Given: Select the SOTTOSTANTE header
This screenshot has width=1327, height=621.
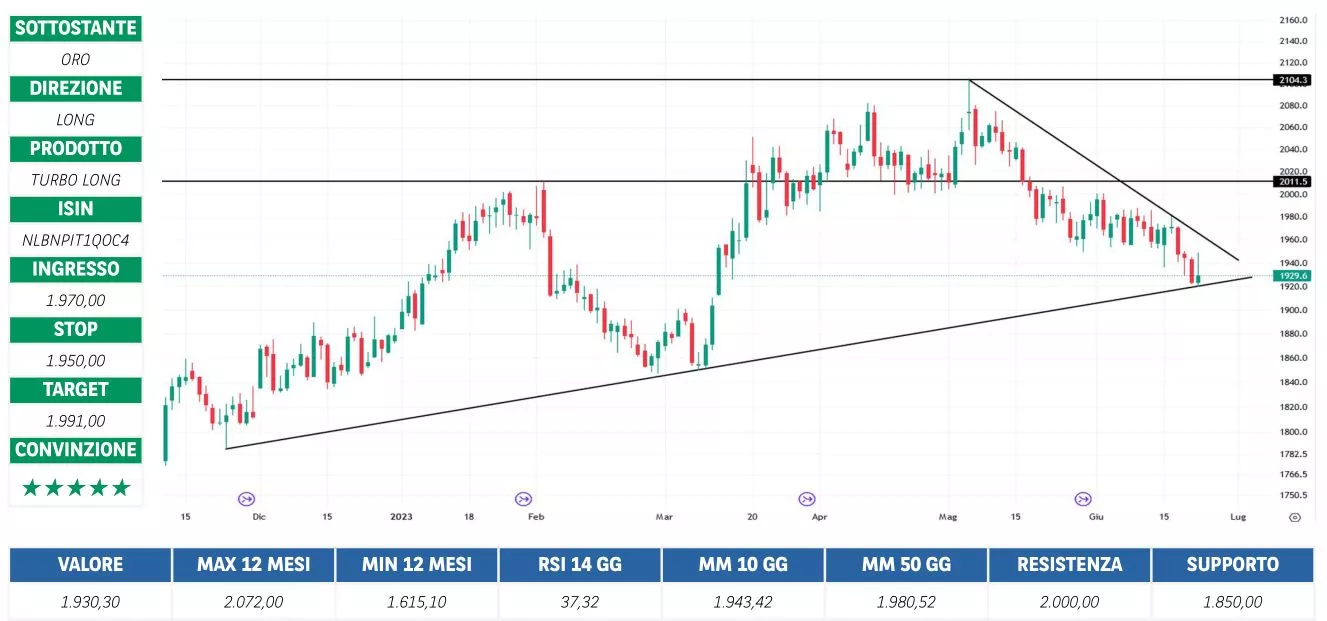Looking at the screenshot, I should click(x=76, y=28).
